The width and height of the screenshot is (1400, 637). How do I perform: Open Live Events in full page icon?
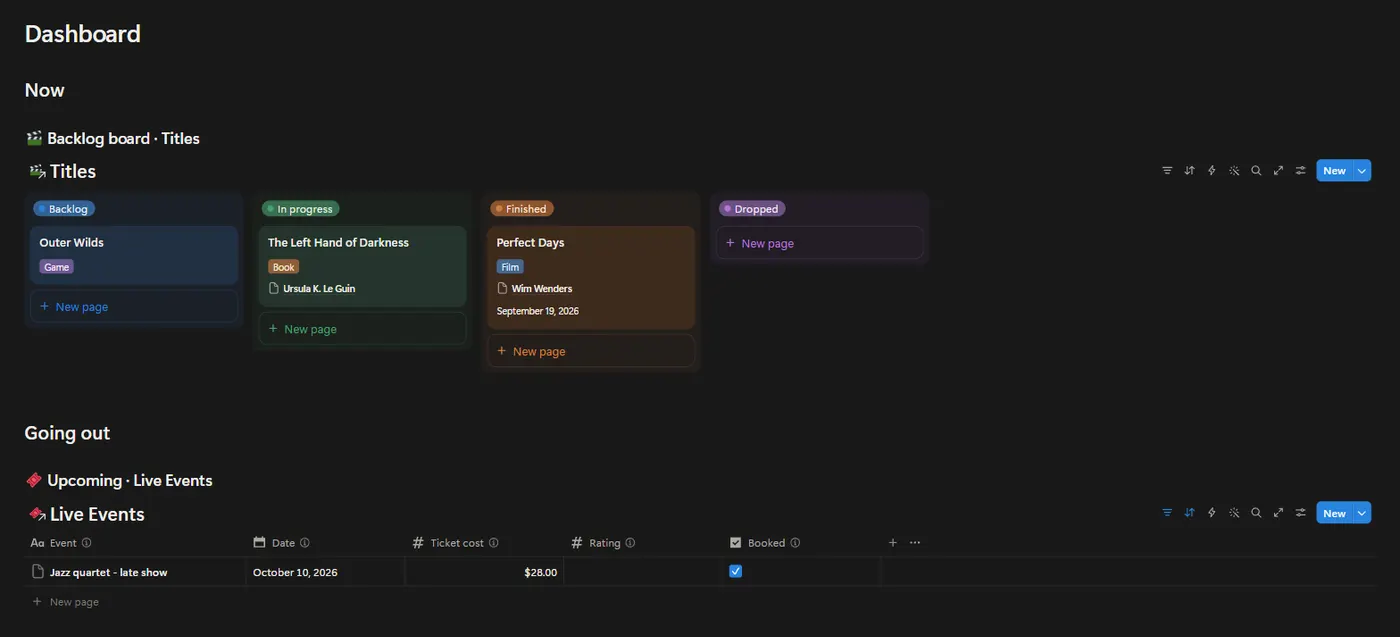(x=1278, y=513)
